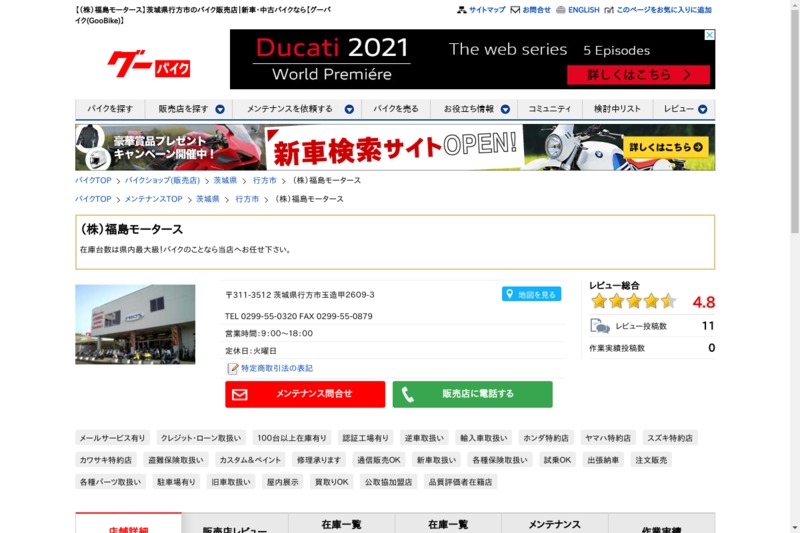Click バイクショップ(販売店) breadcrumb link
This screenshot has width=800, height=533.
(x=162, y=181)
